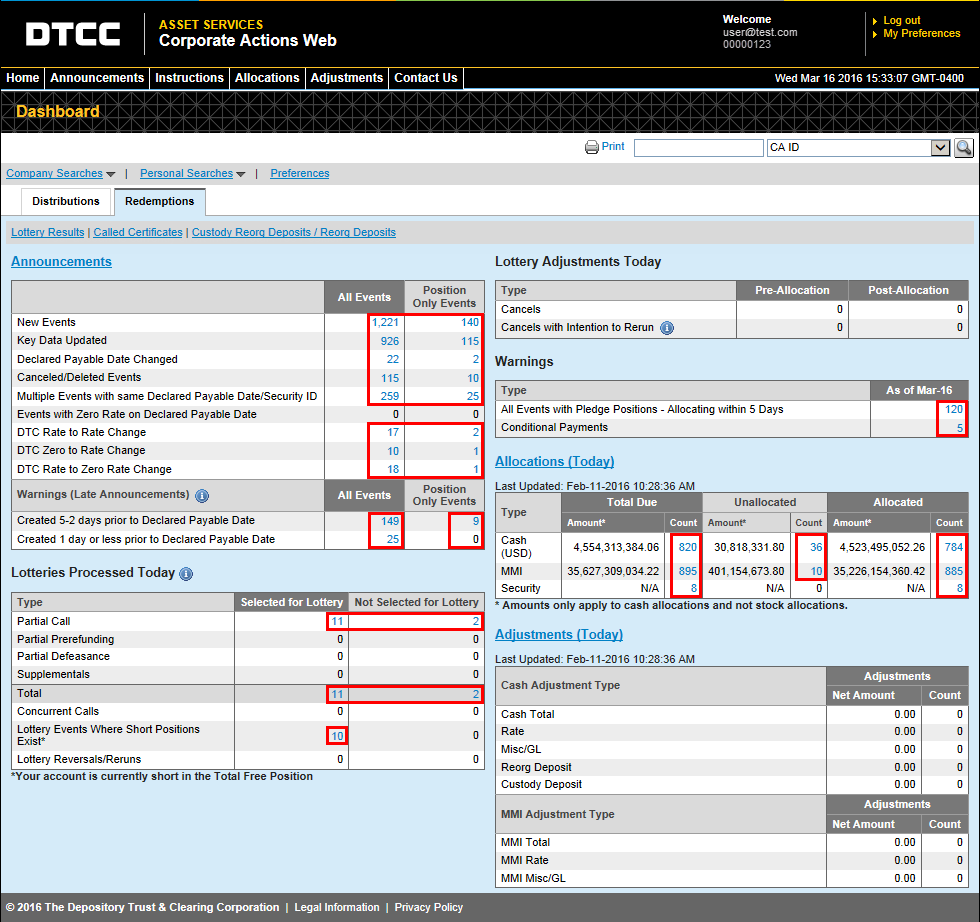Click the Print printer icon

coord(592,147)
